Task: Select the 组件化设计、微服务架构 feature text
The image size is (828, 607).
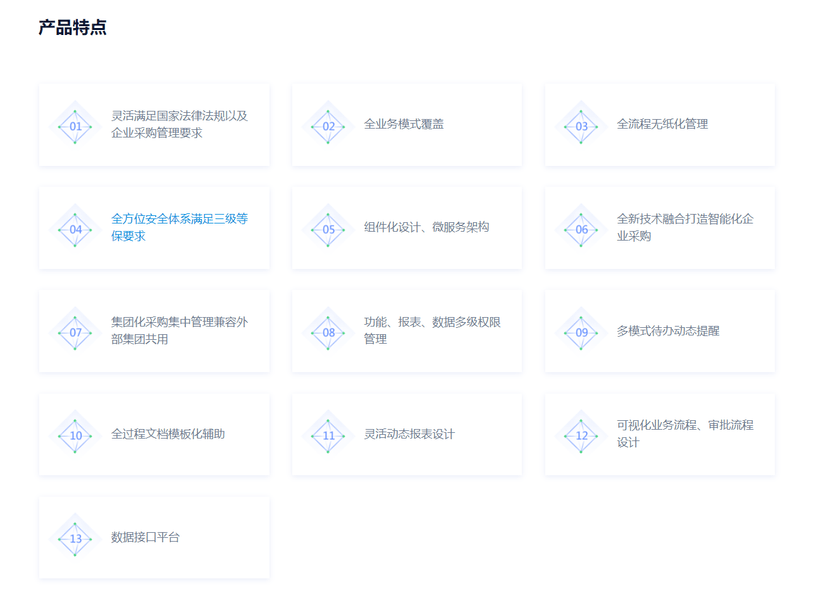Action: pos(426,227)
